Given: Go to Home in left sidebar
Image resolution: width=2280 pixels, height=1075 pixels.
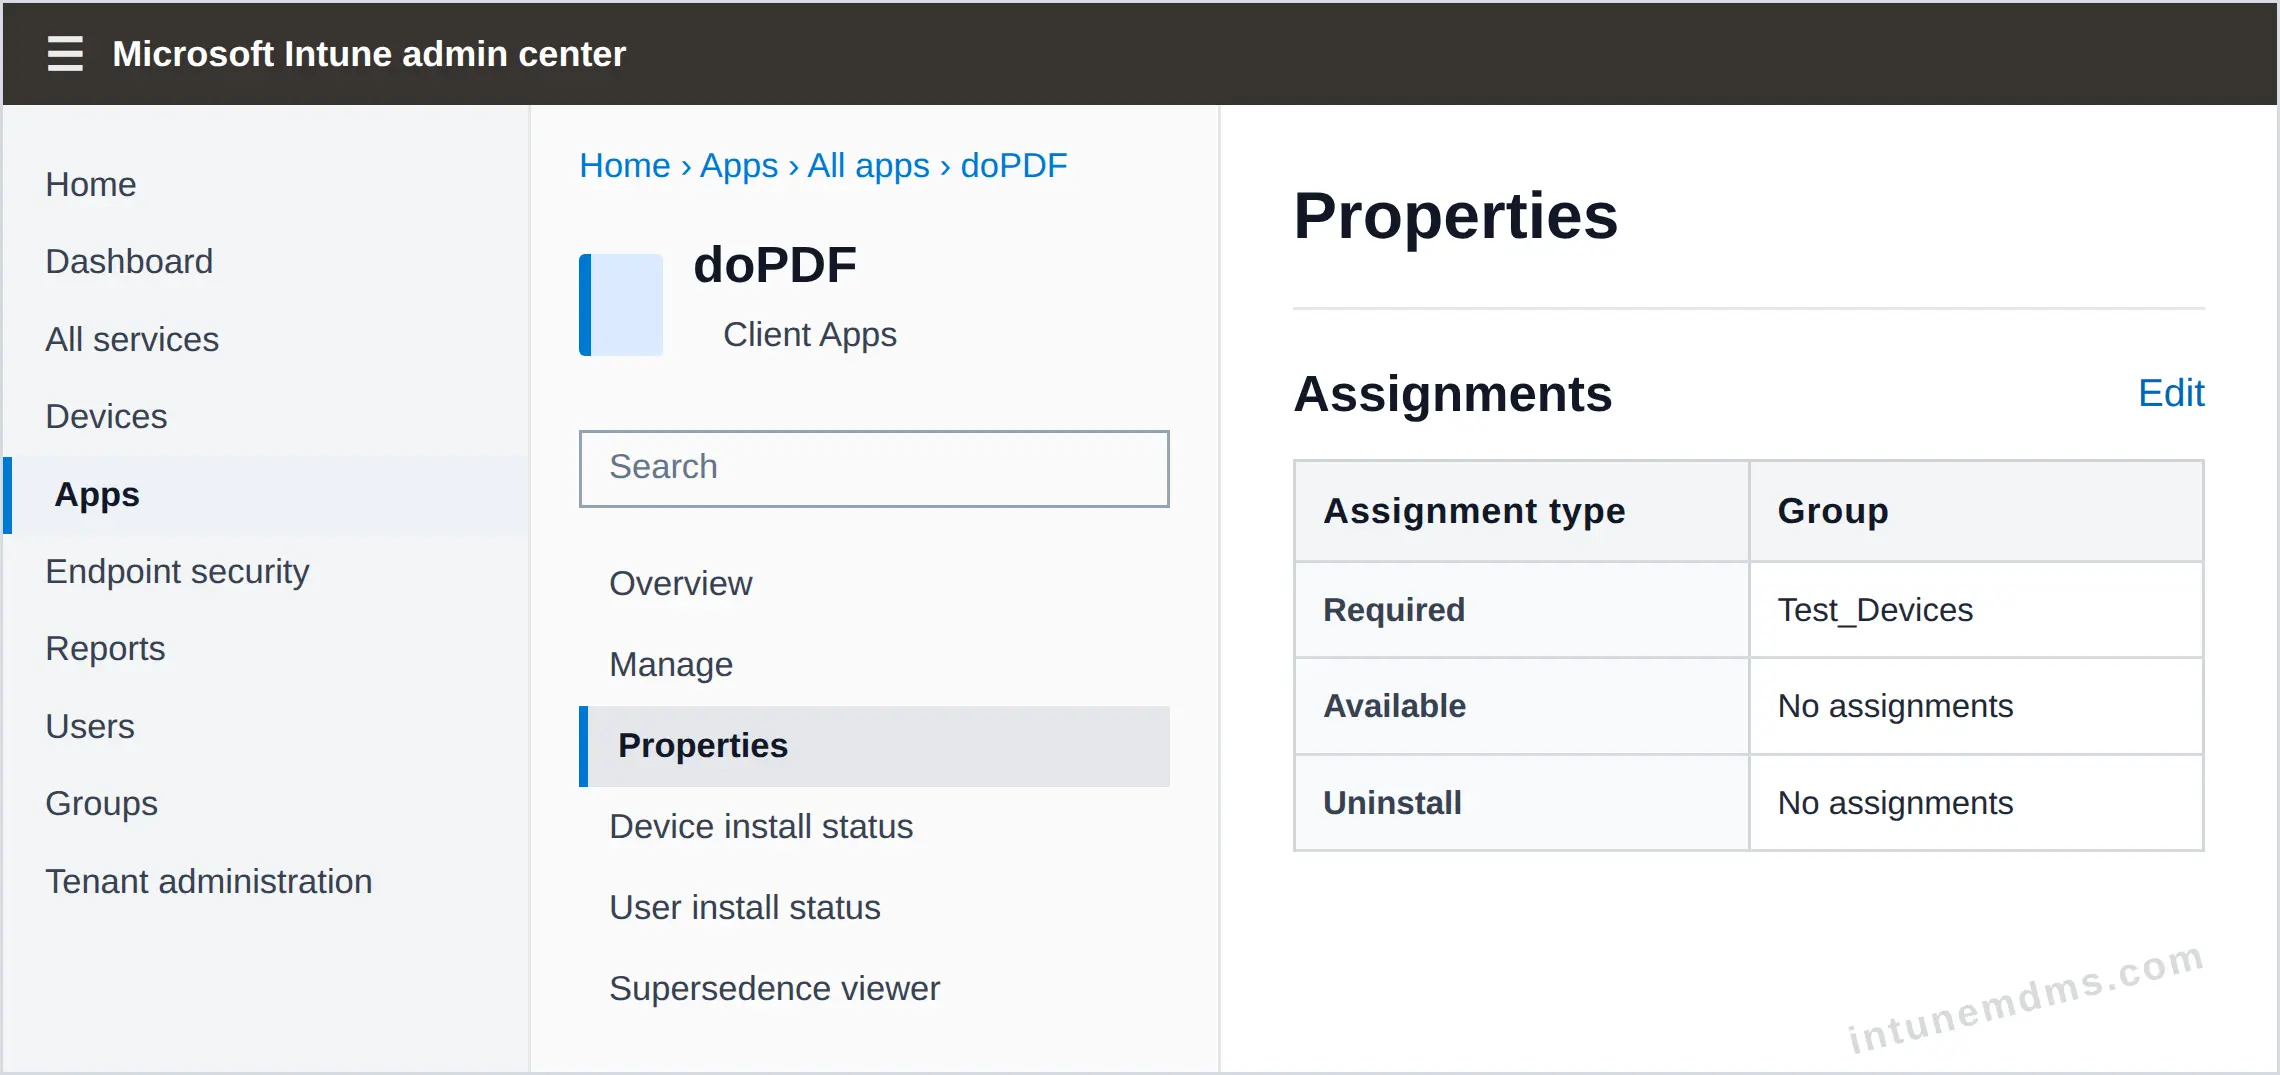Looking at the screenshot, I should [x=91, y=185].
